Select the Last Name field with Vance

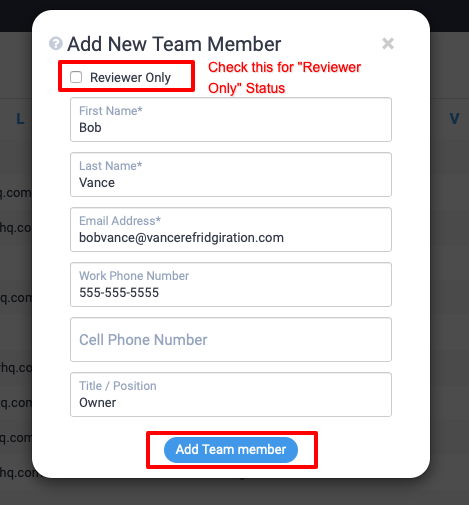click(x=231, y=175)
